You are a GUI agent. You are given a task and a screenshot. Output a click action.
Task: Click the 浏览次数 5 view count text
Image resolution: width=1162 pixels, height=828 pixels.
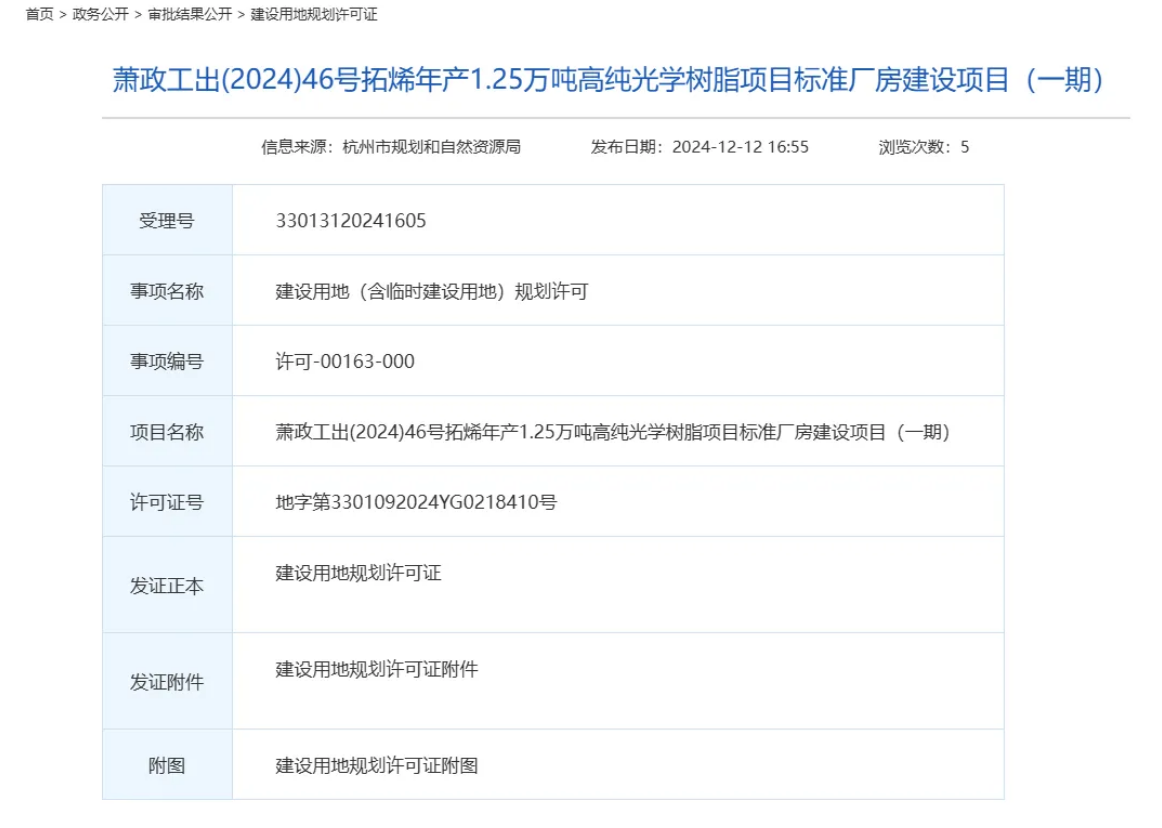tap(924, 147)
